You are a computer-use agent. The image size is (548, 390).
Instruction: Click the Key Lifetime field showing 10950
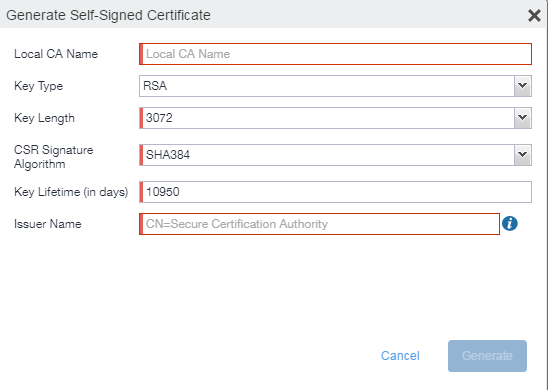(x=336, y=192)
